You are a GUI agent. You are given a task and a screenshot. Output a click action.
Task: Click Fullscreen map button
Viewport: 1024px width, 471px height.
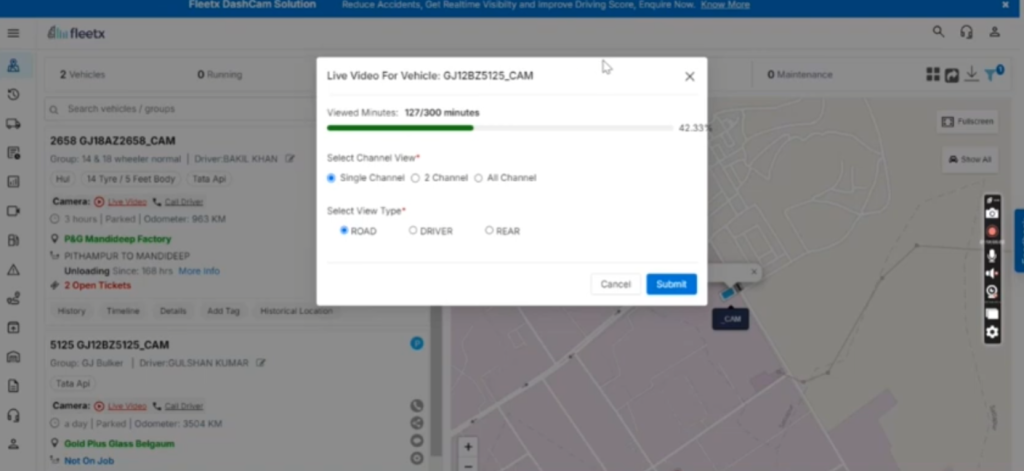tap(967, 122)
